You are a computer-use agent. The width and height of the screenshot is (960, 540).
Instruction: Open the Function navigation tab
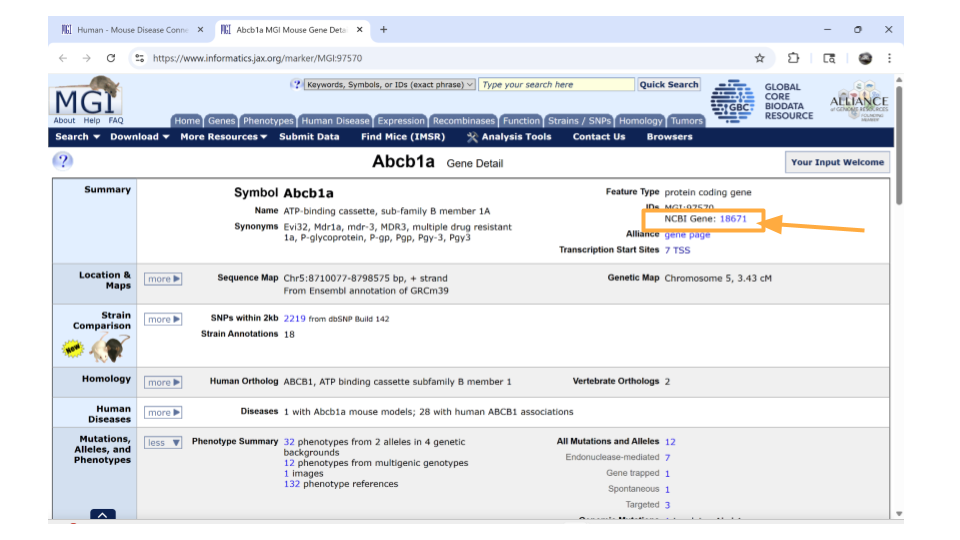pos(521,121)
